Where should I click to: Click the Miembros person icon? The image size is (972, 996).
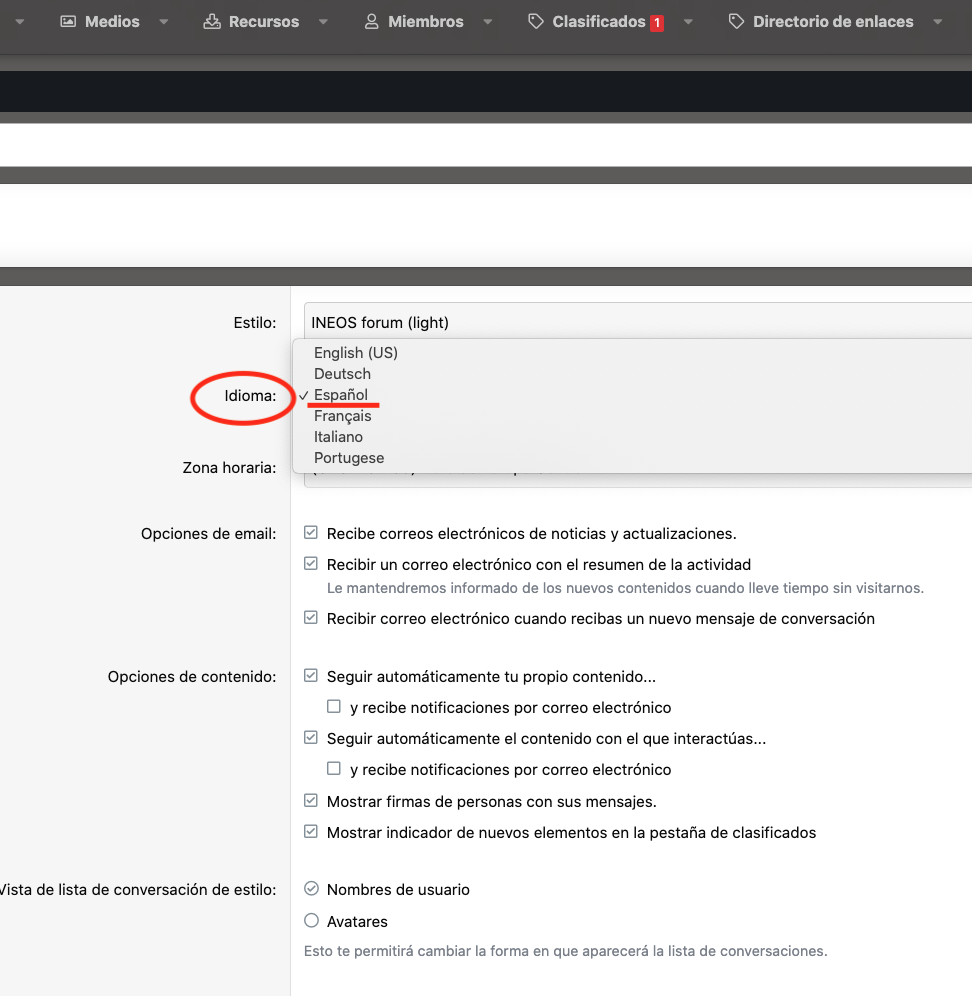click(x=370, y=21)
